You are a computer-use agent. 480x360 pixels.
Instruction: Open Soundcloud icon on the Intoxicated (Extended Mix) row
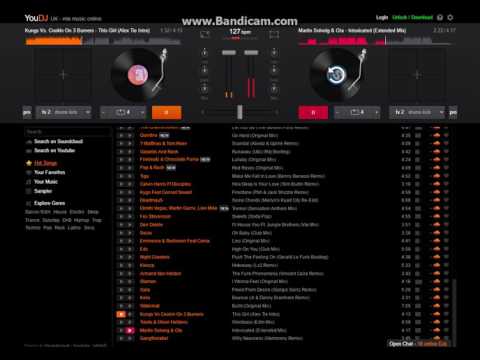pyautogui.click(x=436, y=330)
